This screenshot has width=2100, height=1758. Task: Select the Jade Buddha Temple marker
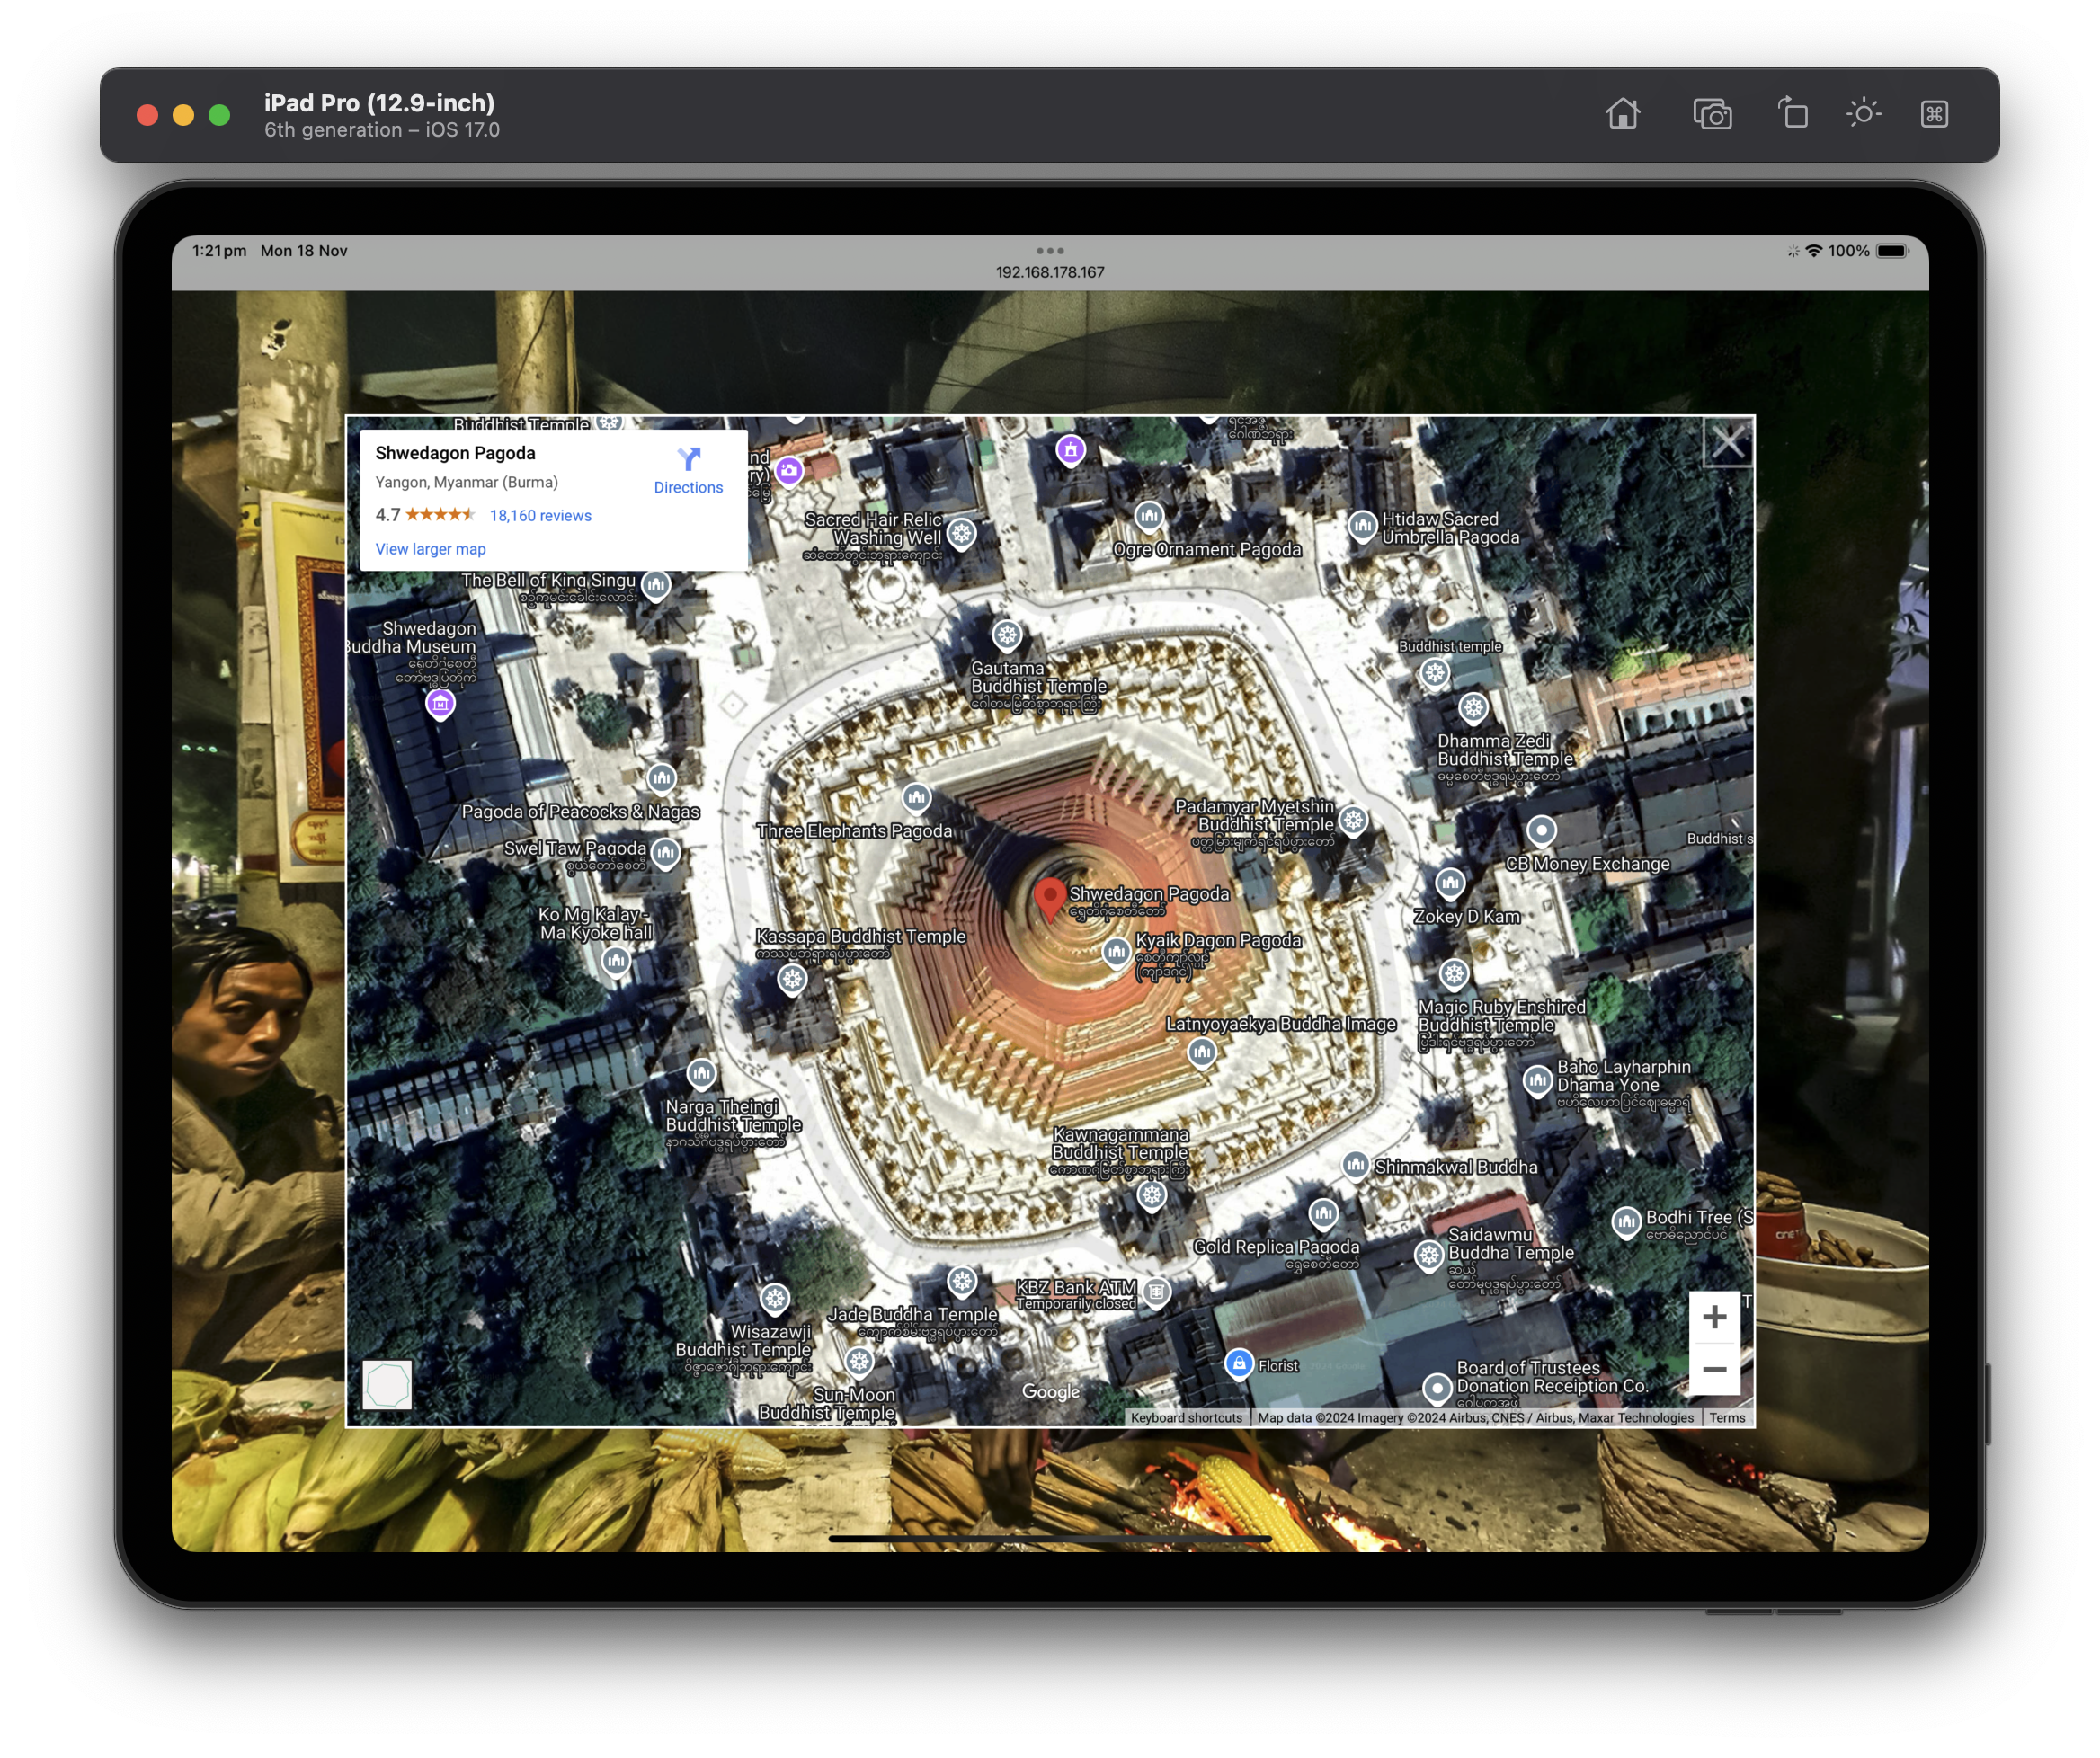coord(961,1281)
